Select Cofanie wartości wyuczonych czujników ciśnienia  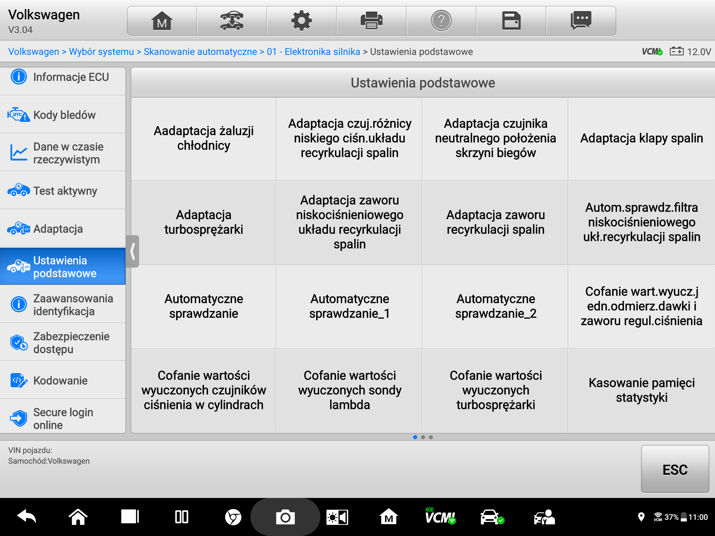point(203,390)
